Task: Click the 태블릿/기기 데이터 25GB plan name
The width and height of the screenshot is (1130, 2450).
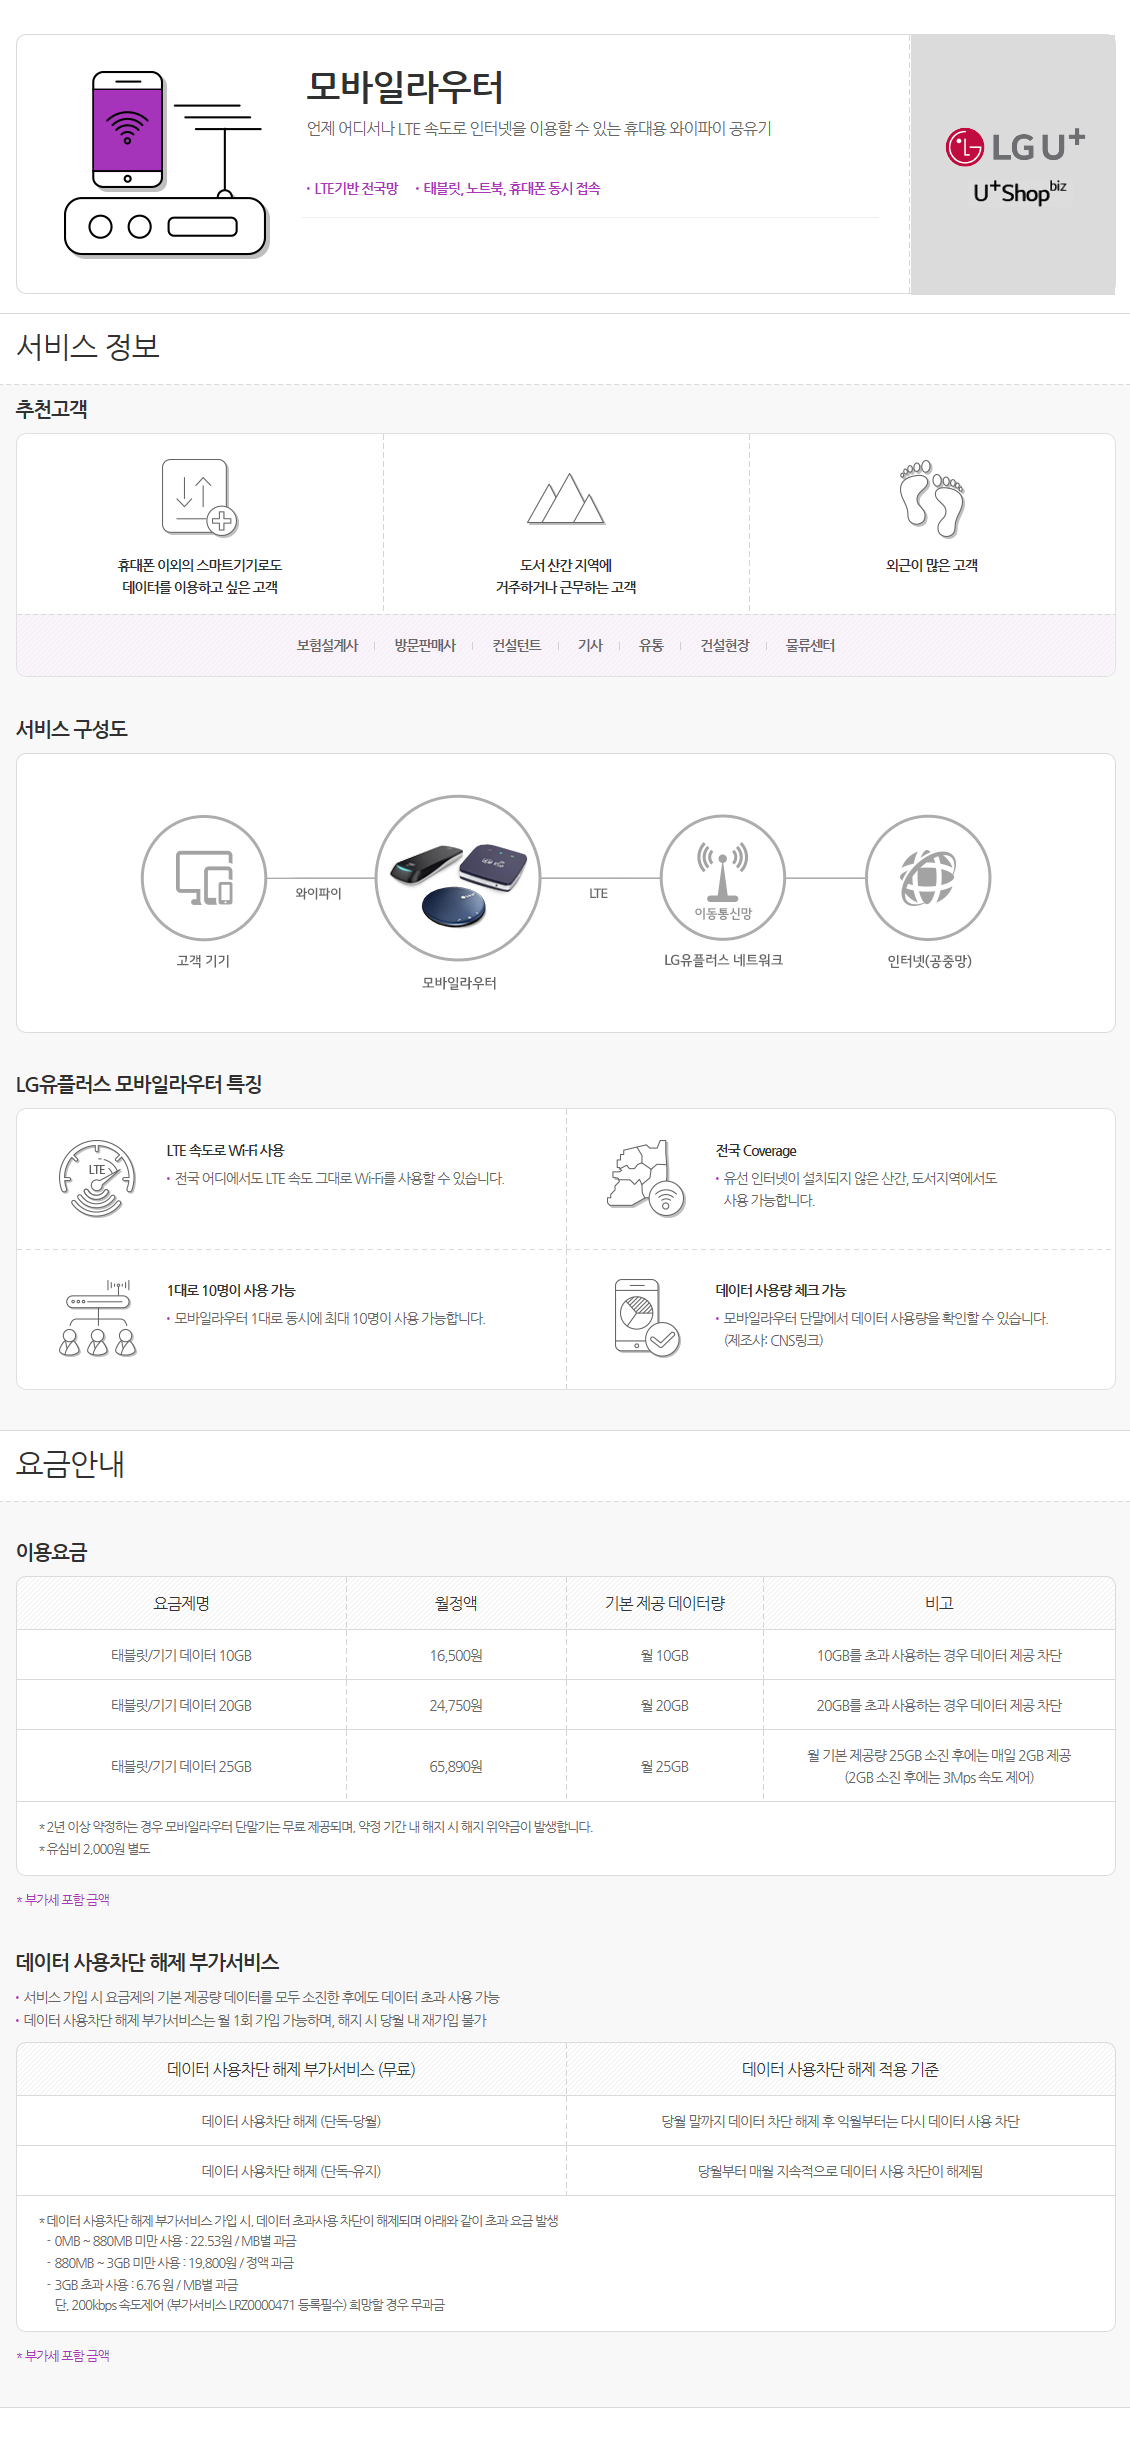Action: point(181,1766)
